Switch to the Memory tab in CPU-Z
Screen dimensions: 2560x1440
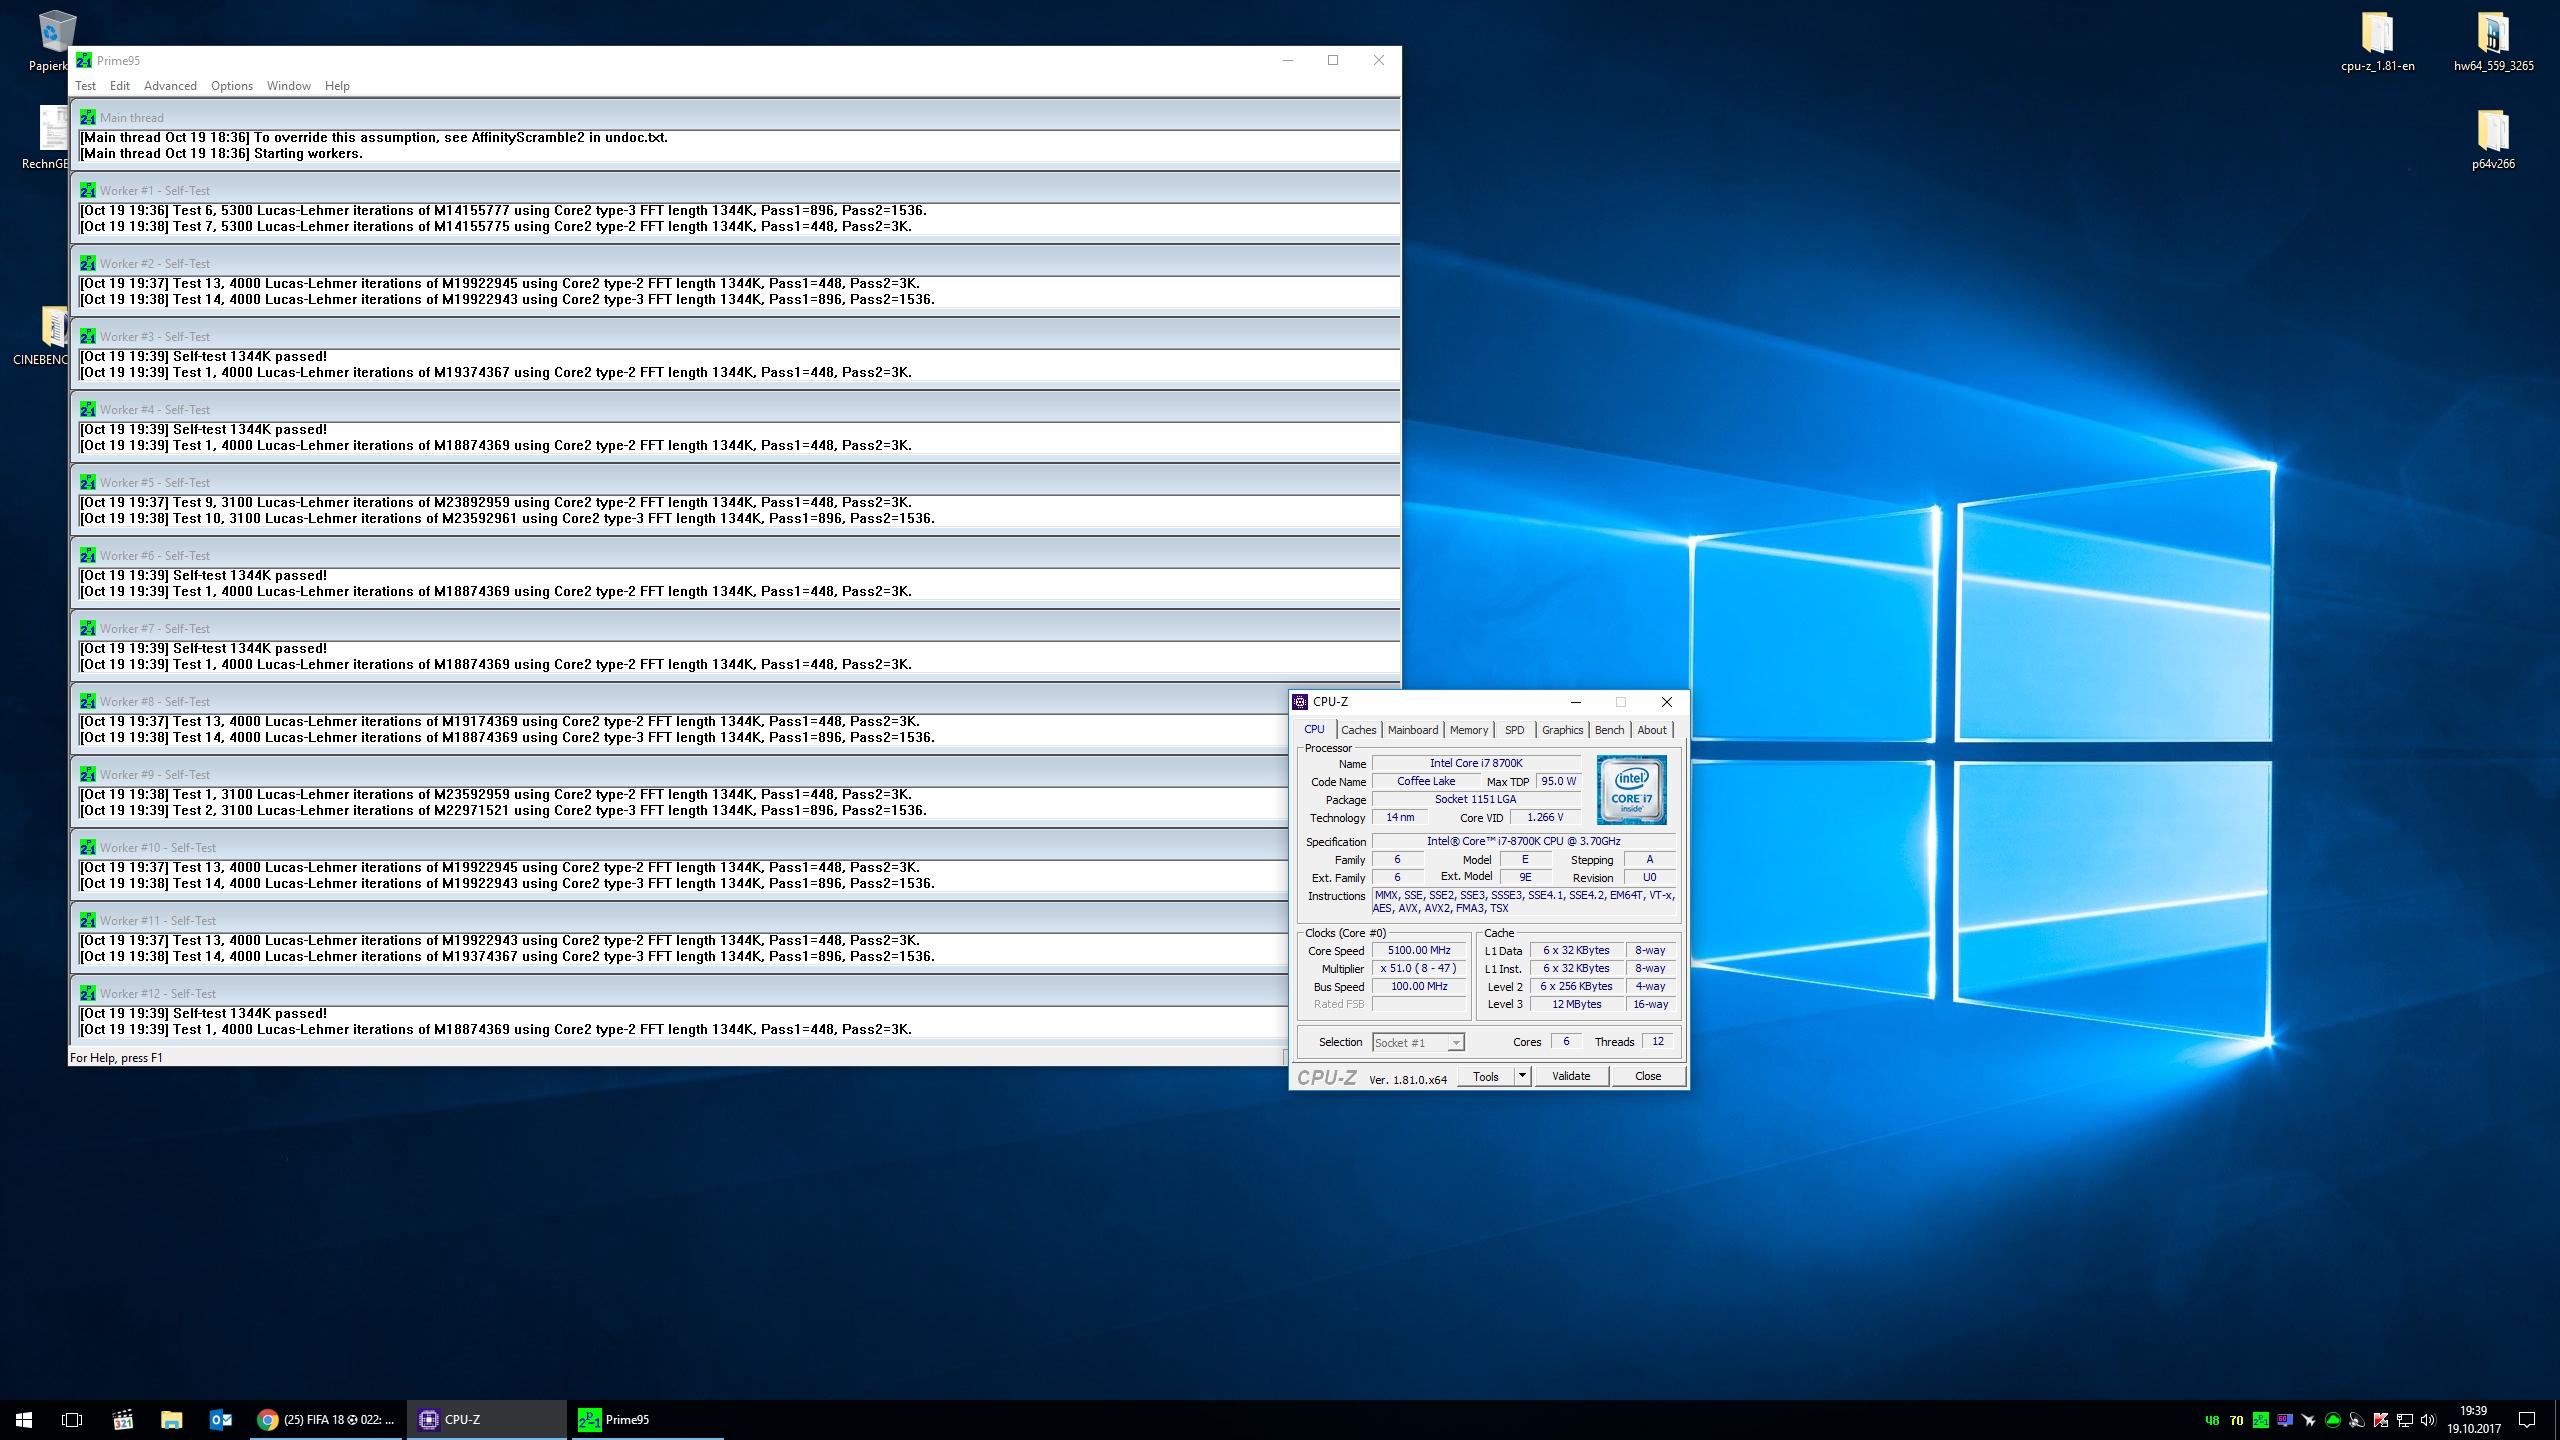[x=1468, y=730]
